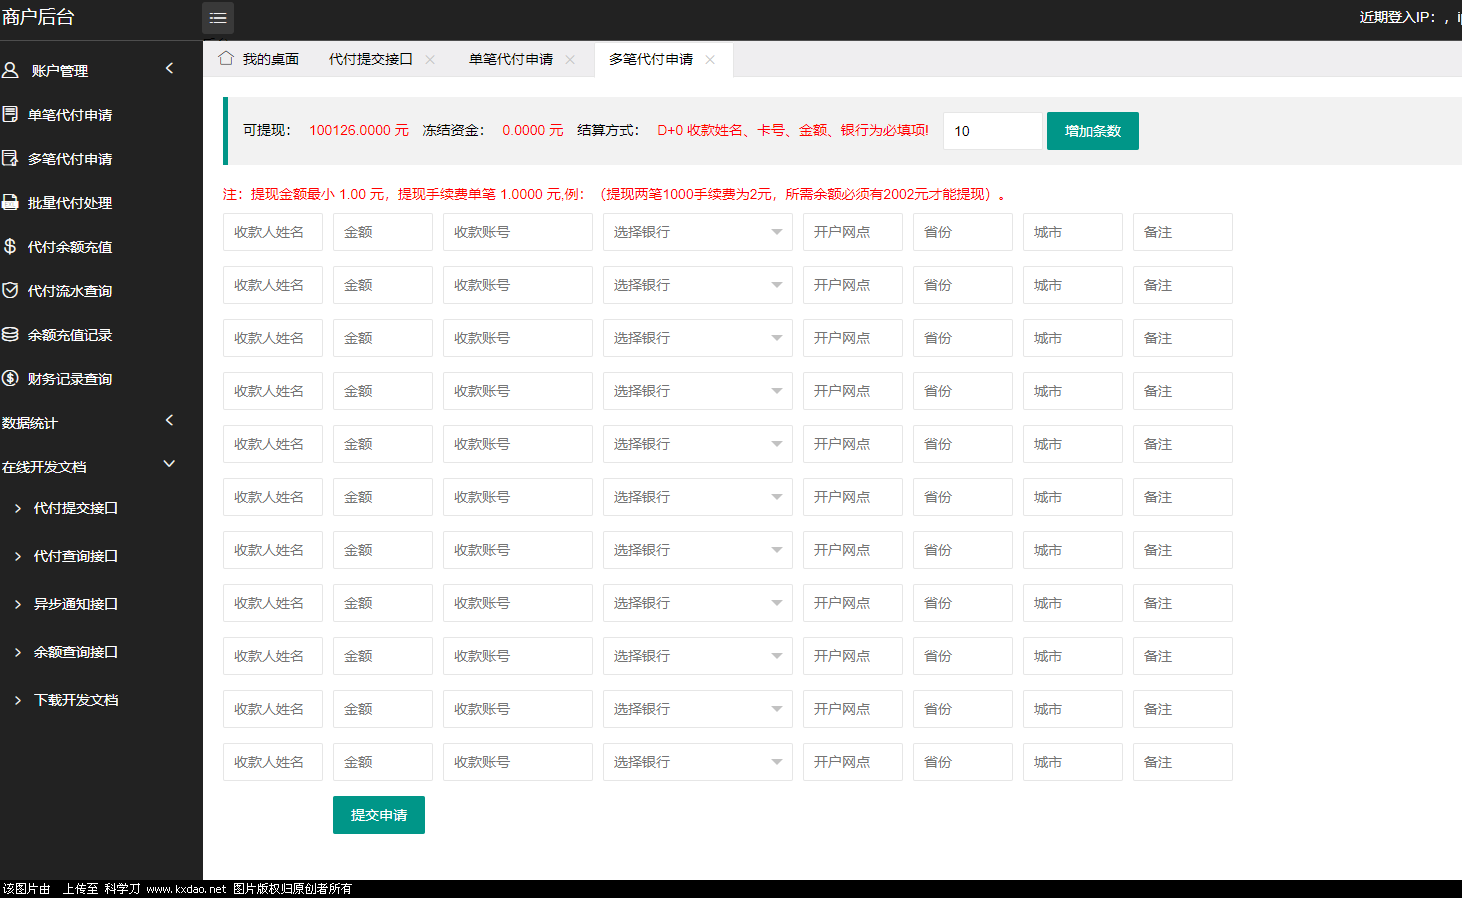1462x898 pixels.
Task: Open 财务记录查询 in the sidebar
Action: [70, 379]
